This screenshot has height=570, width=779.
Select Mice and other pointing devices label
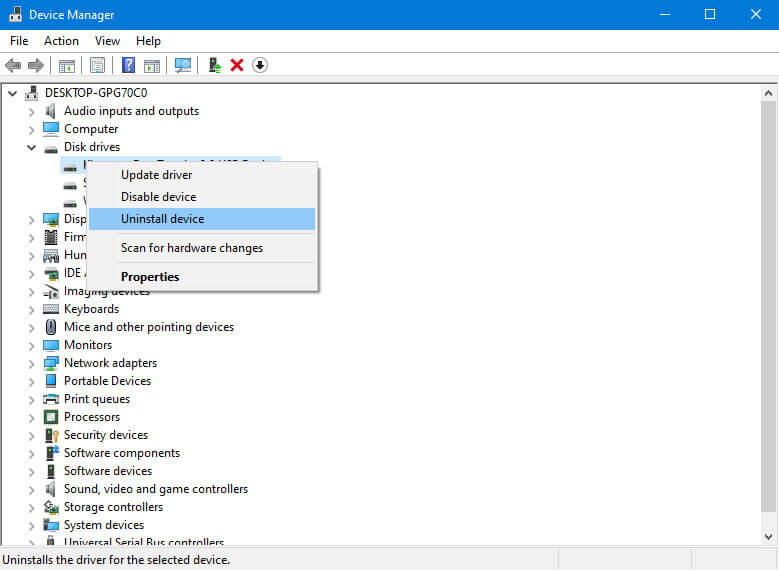pos(149,327)
